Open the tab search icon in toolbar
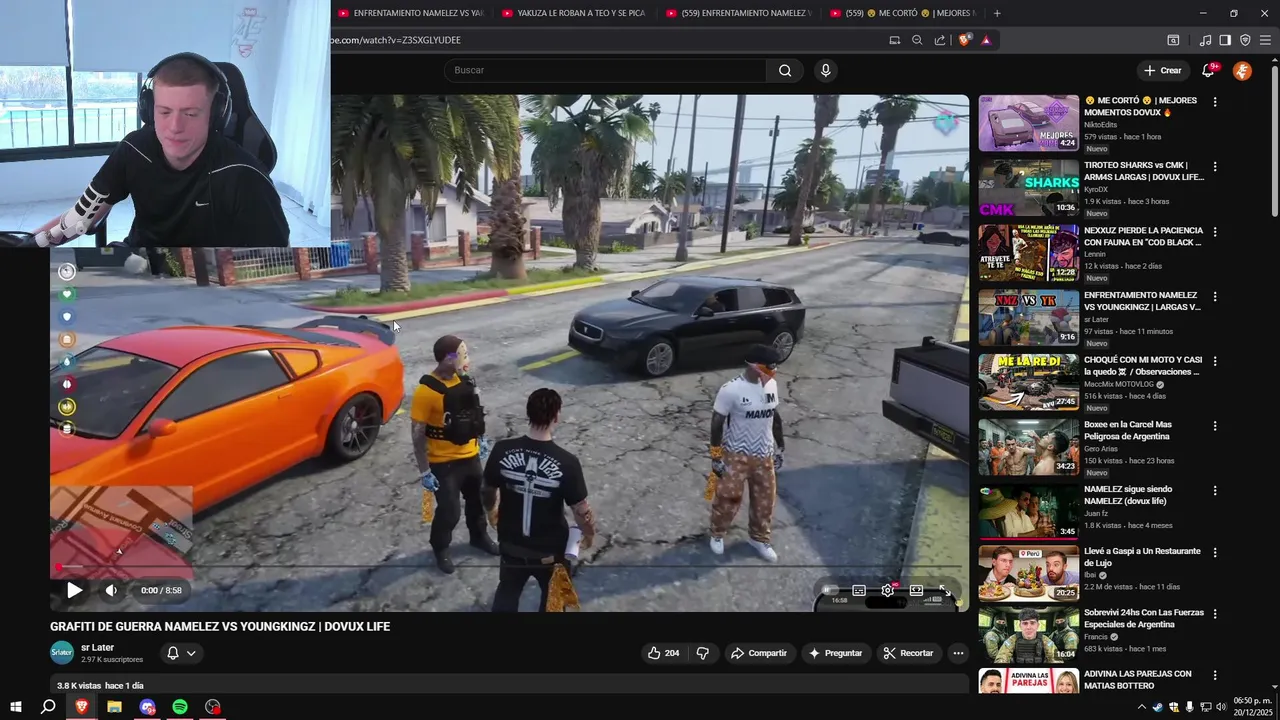1280x720 pixels. point(1173,40)
